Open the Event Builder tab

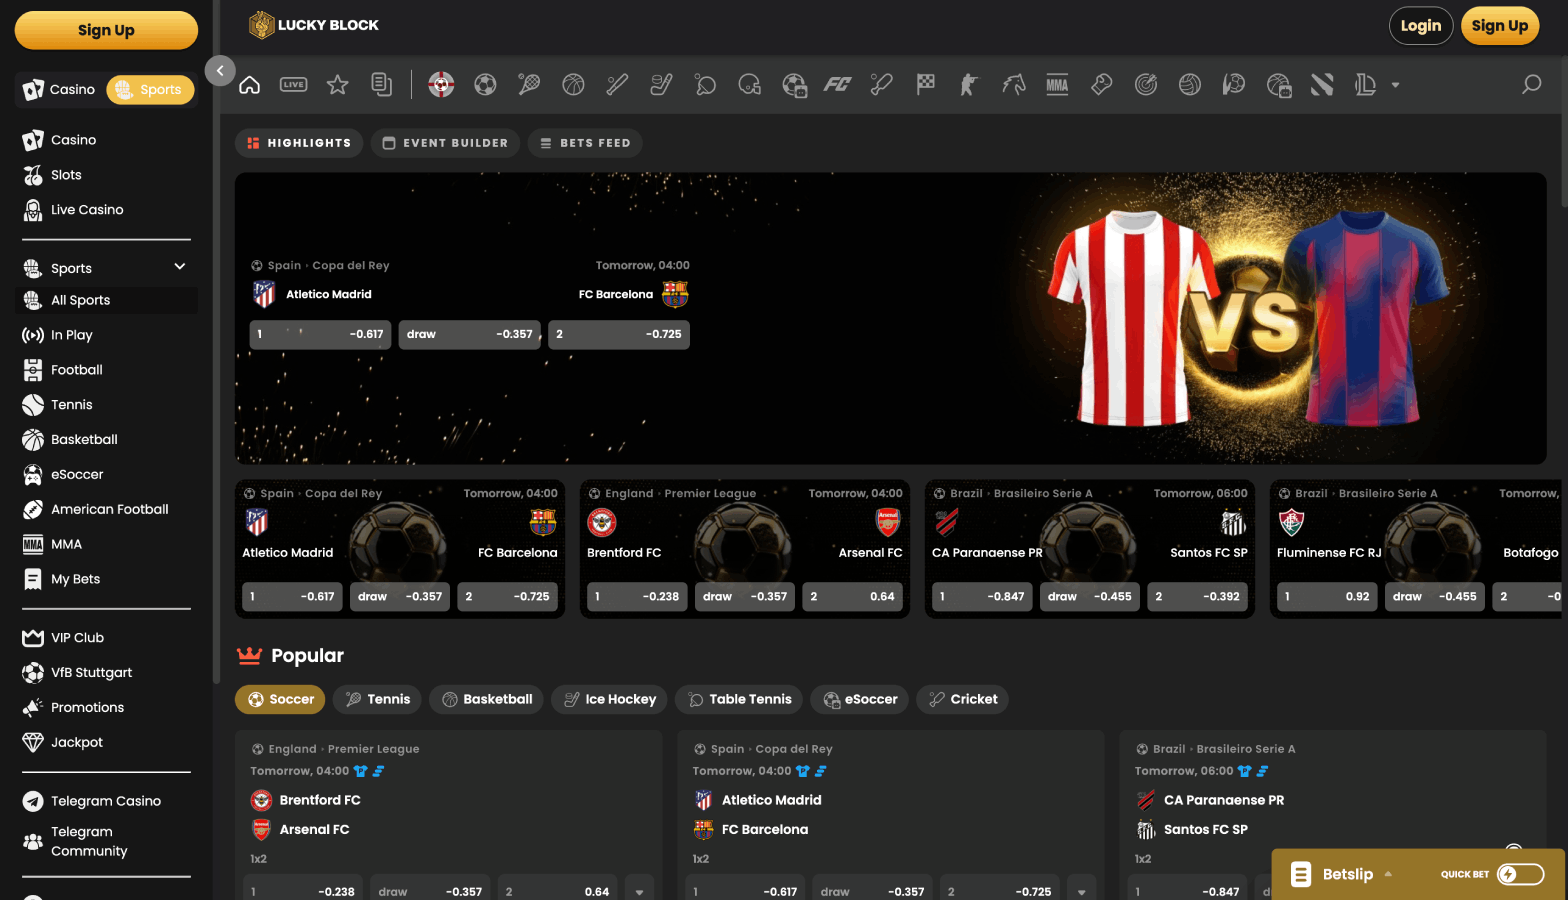(x=445, y=143)
